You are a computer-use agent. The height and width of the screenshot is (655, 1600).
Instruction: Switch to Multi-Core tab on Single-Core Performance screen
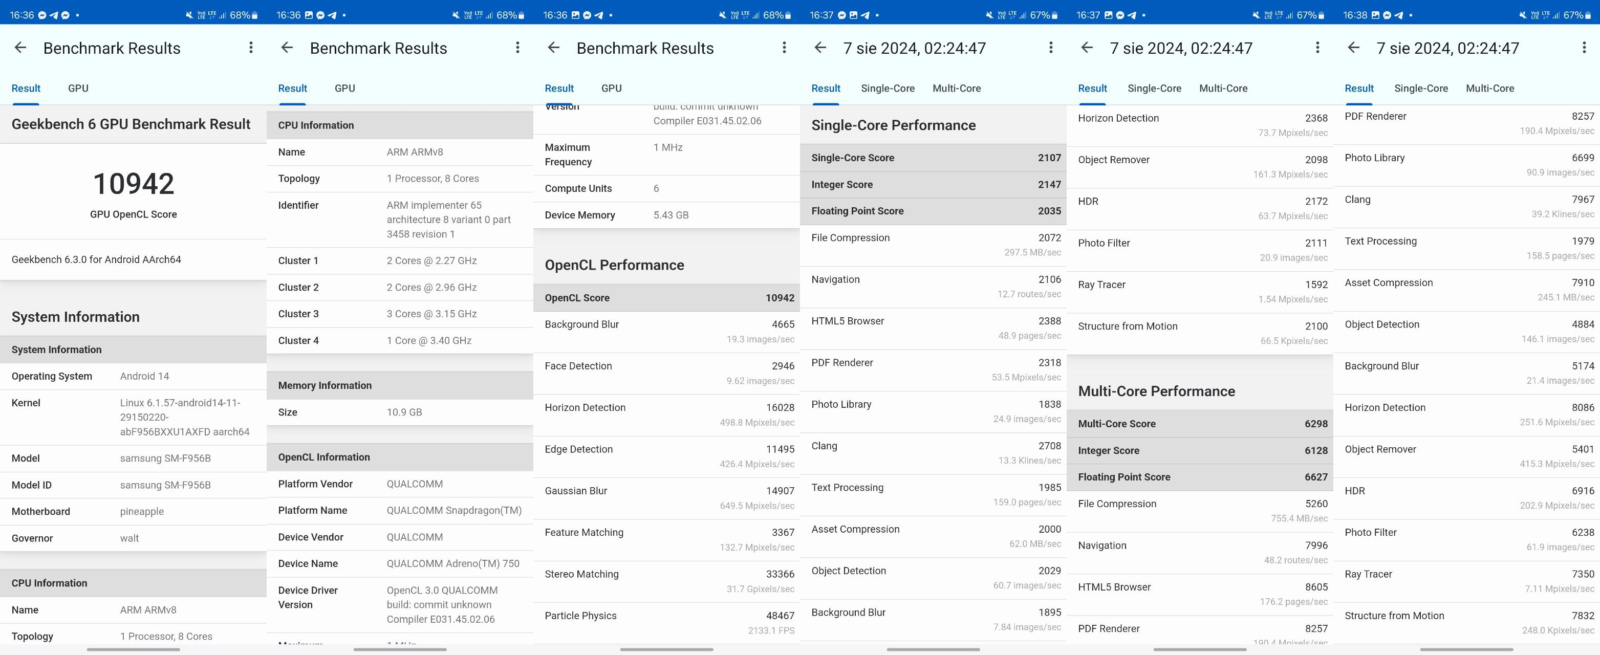956,88
